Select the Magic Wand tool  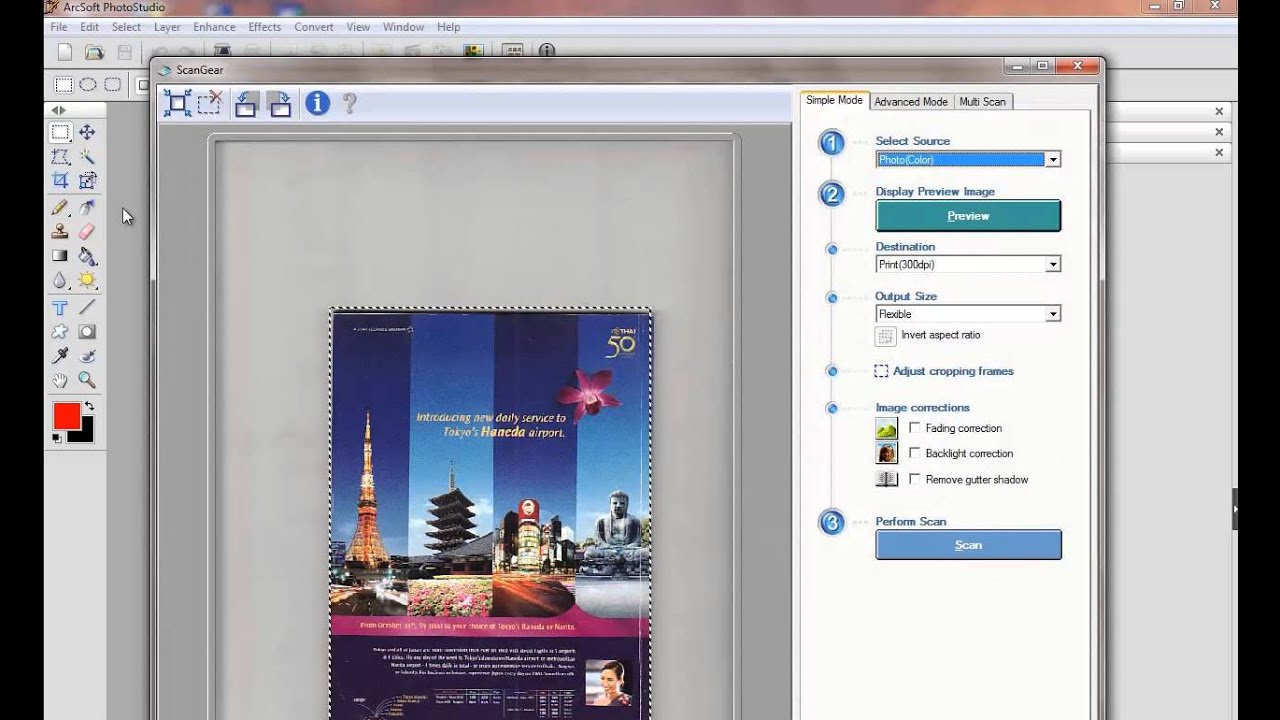pos(87,157)
